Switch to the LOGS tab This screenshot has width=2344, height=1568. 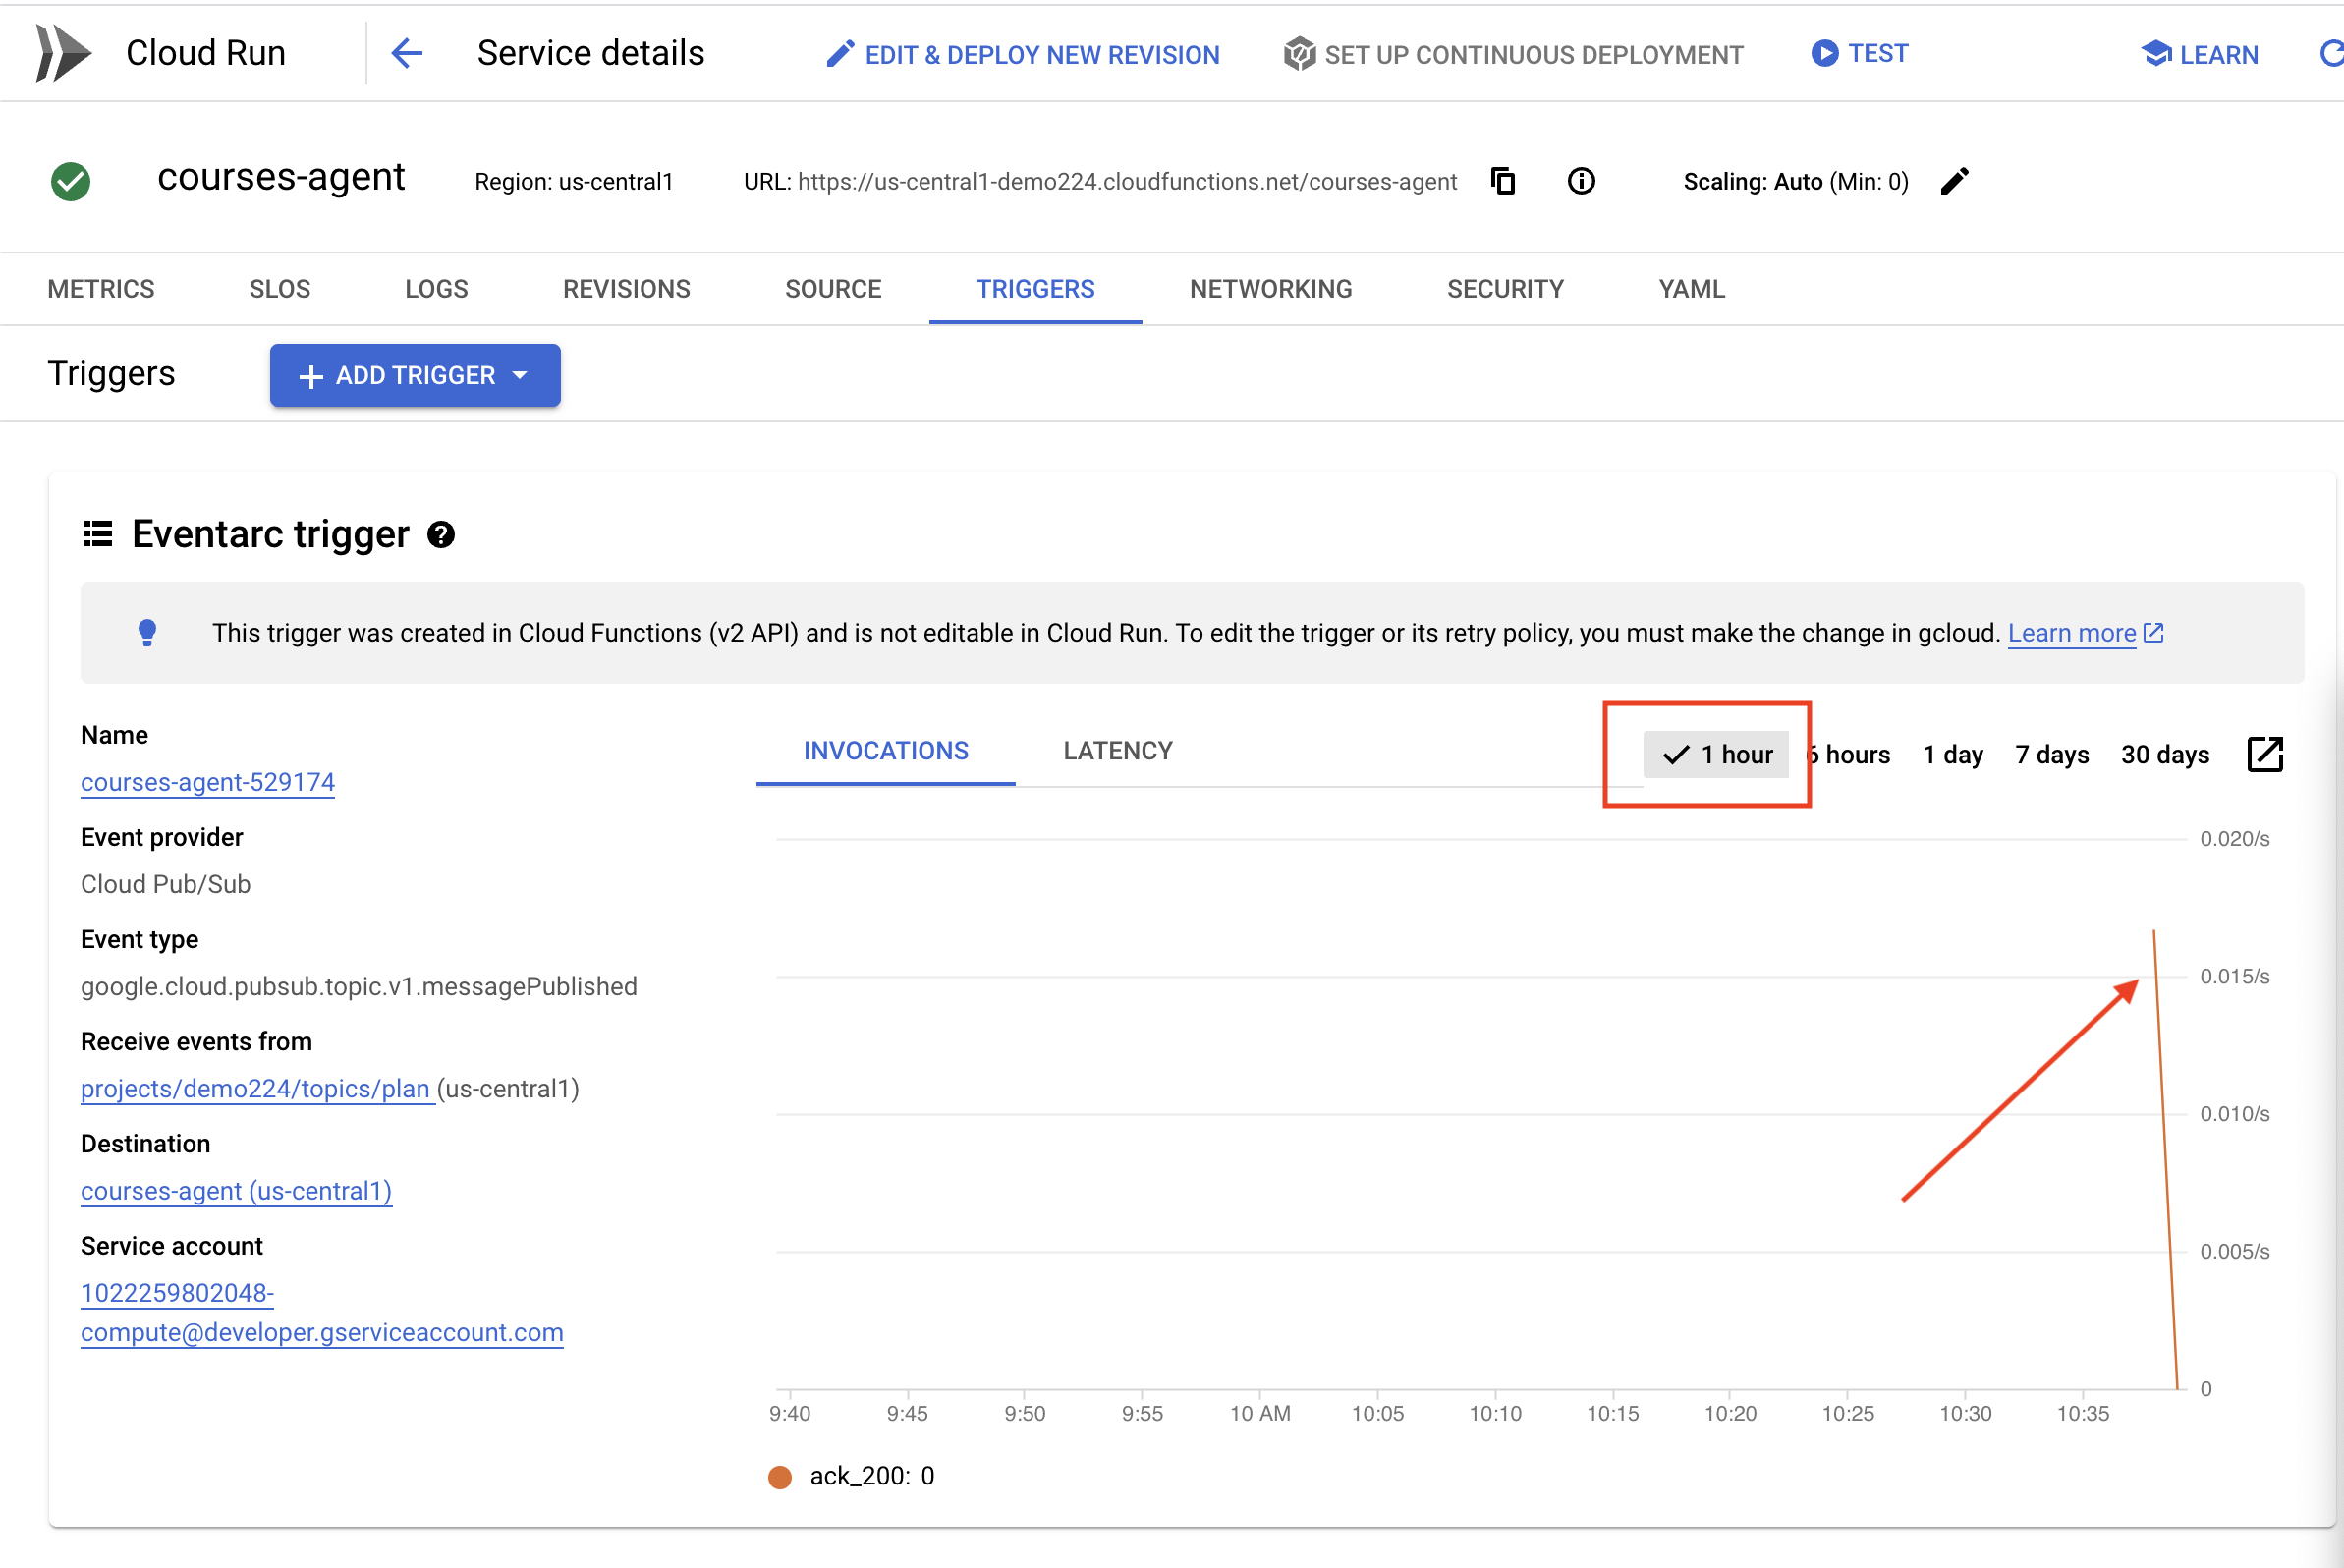pos(435,287)
